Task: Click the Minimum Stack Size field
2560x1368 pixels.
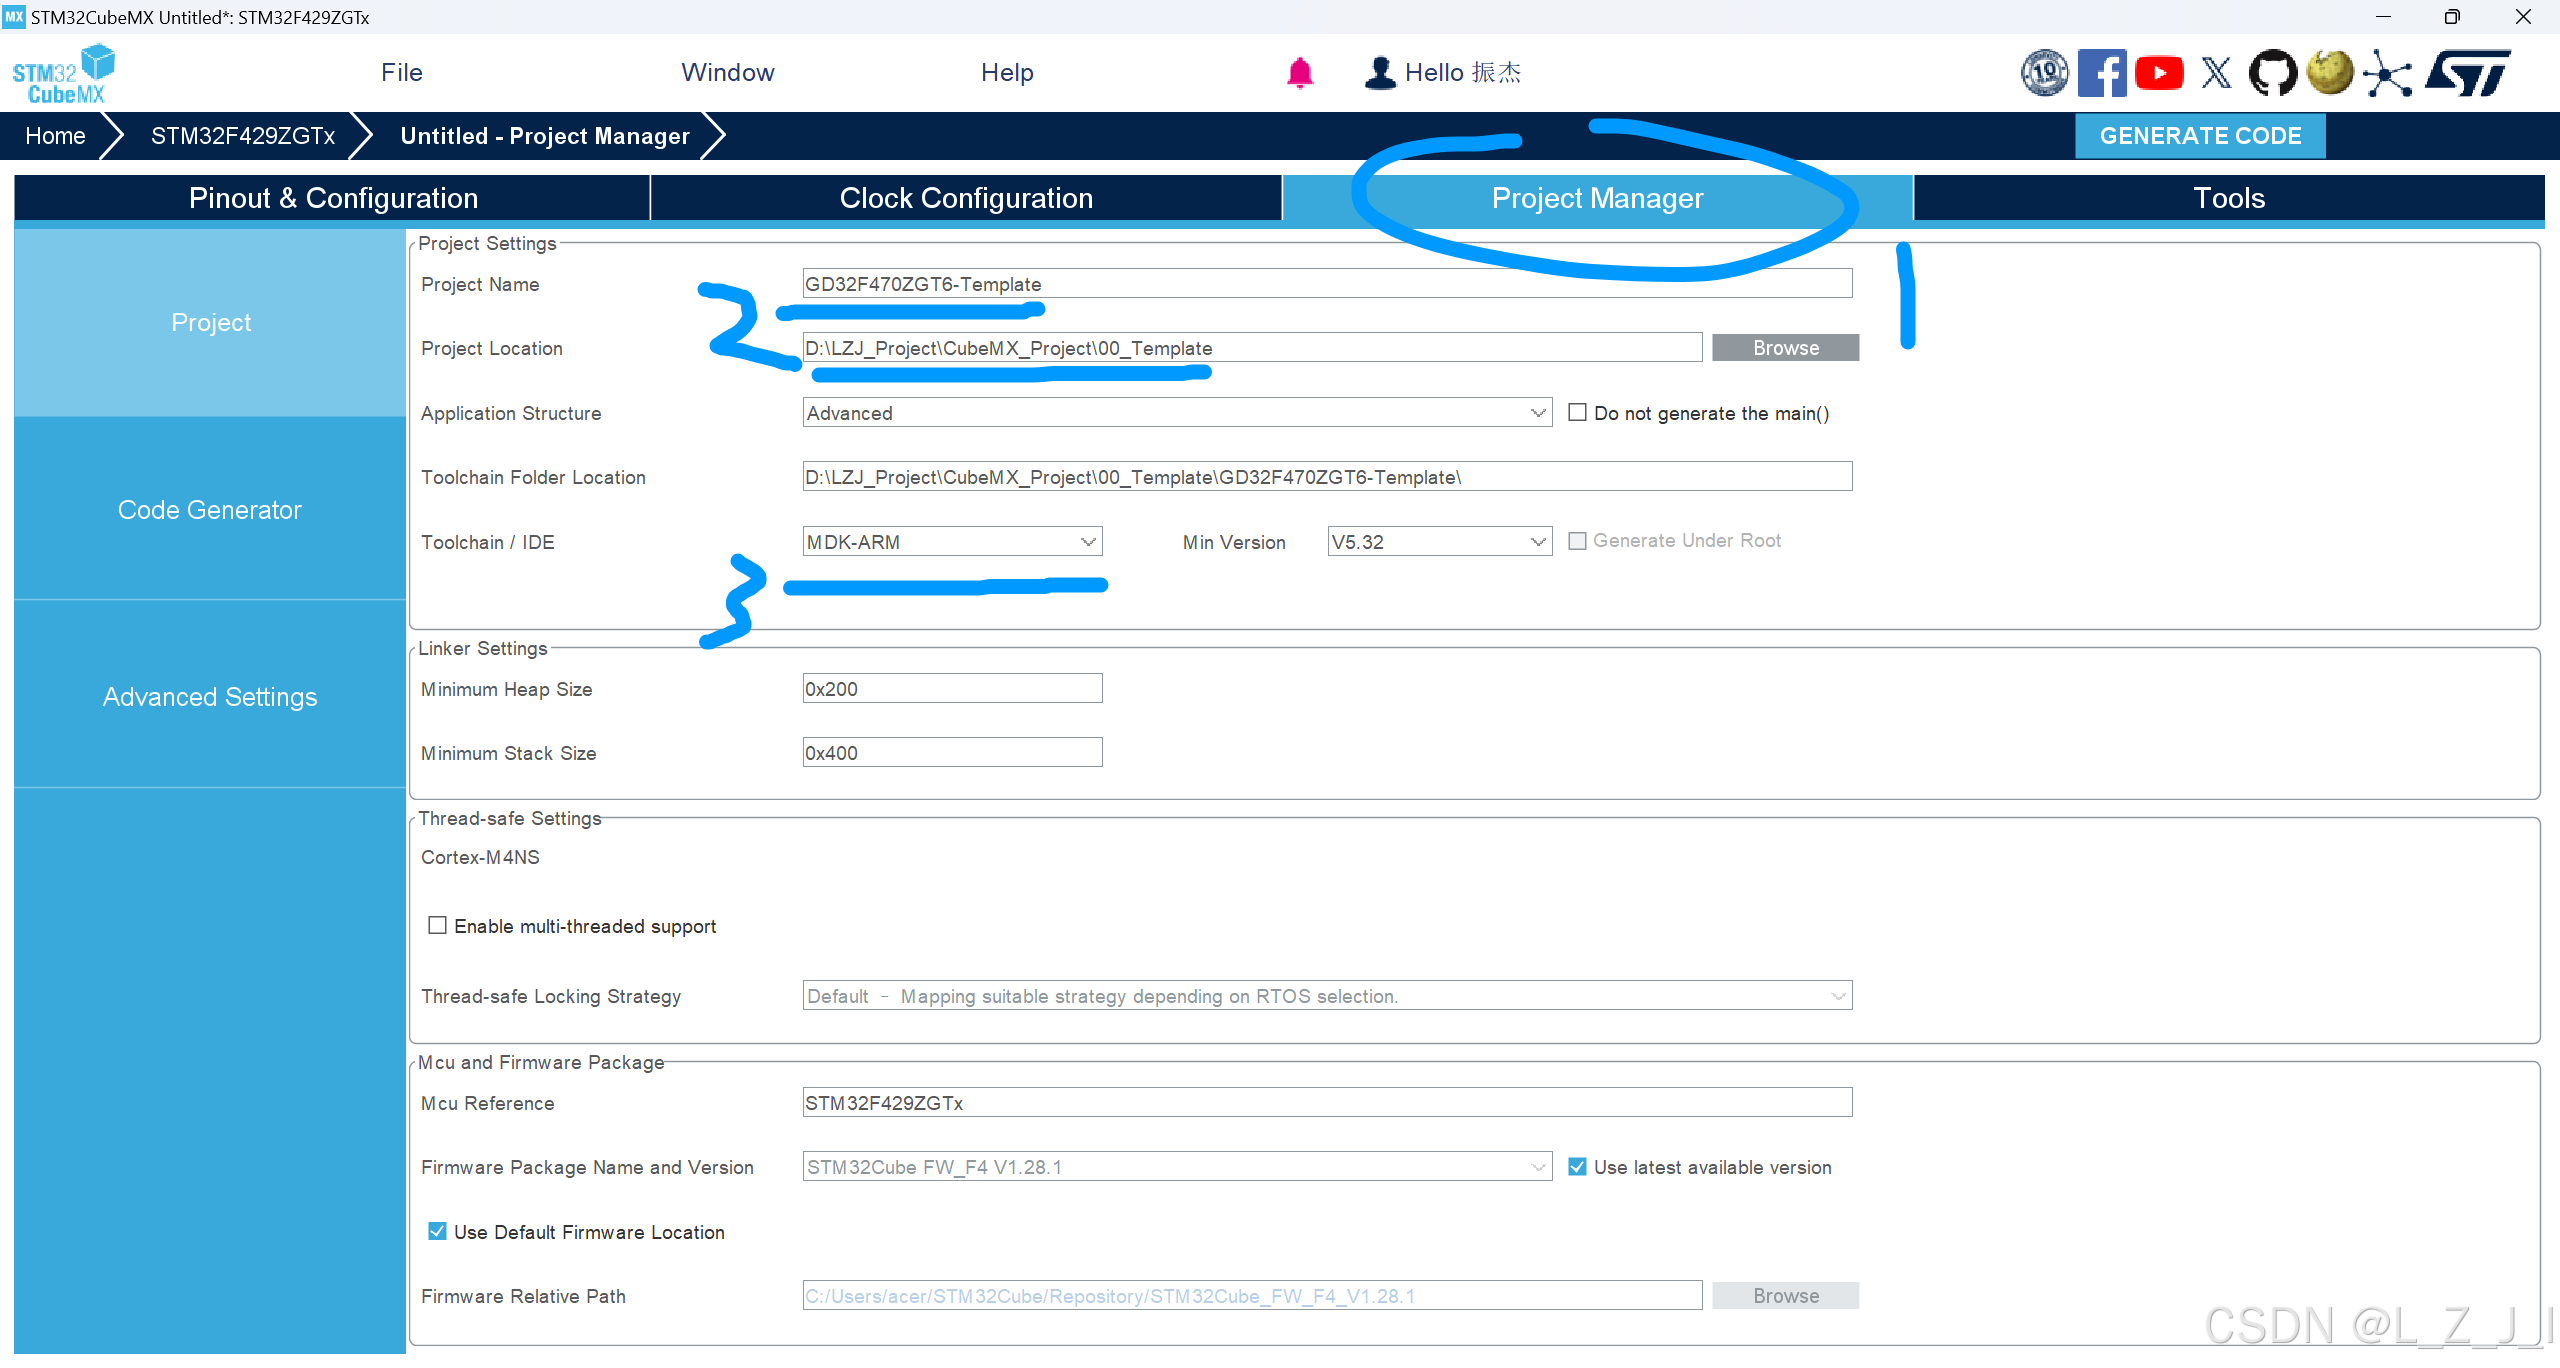Action: click(952, 753)
